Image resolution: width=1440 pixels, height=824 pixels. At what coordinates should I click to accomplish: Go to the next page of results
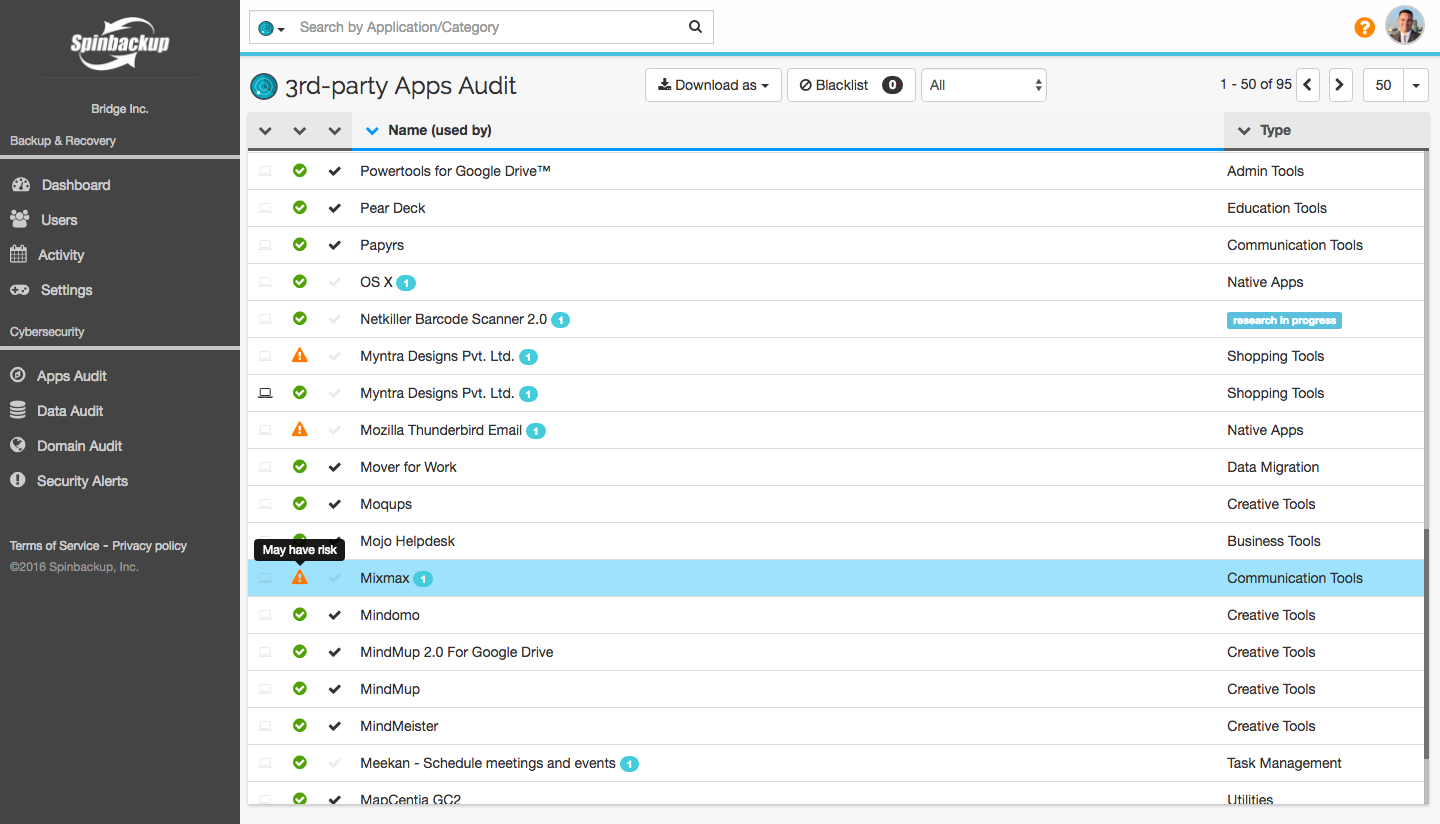coord(1341,85)
